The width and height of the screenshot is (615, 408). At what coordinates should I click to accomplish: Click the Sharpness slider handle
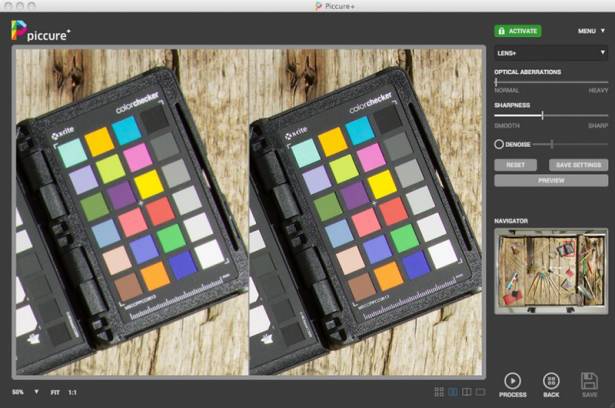[x=542, y=115]
